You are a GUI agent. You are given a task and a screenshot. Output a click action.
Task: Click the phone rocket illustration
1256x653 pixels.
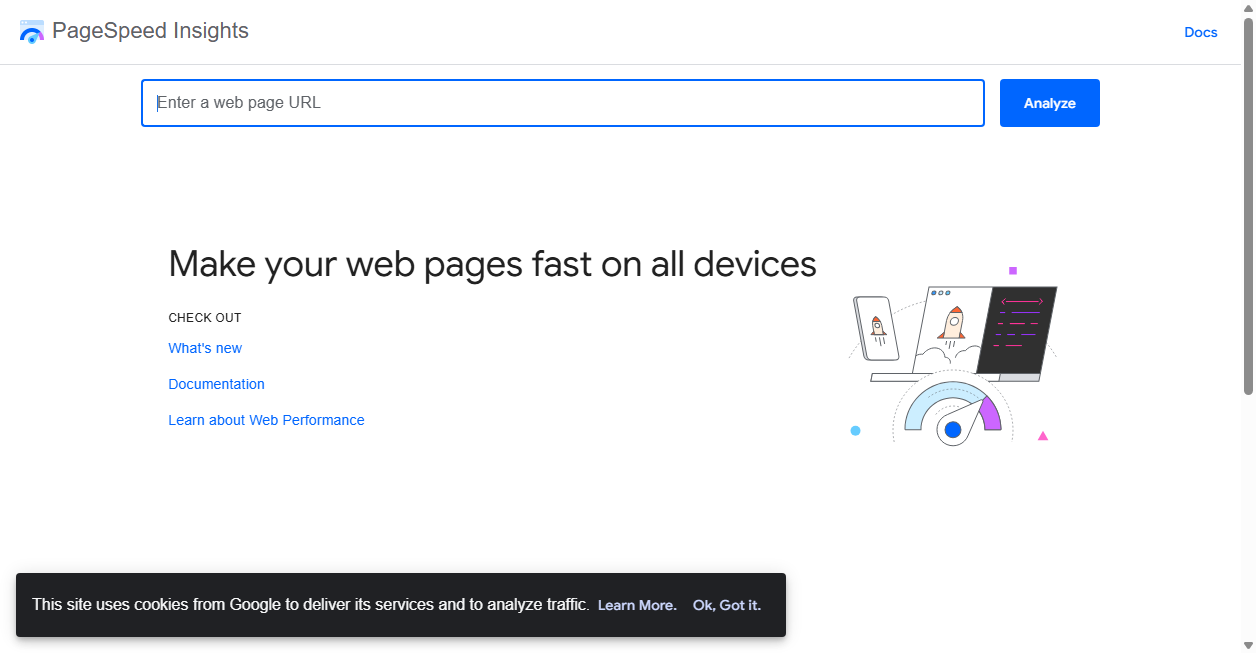click(876, 328)
